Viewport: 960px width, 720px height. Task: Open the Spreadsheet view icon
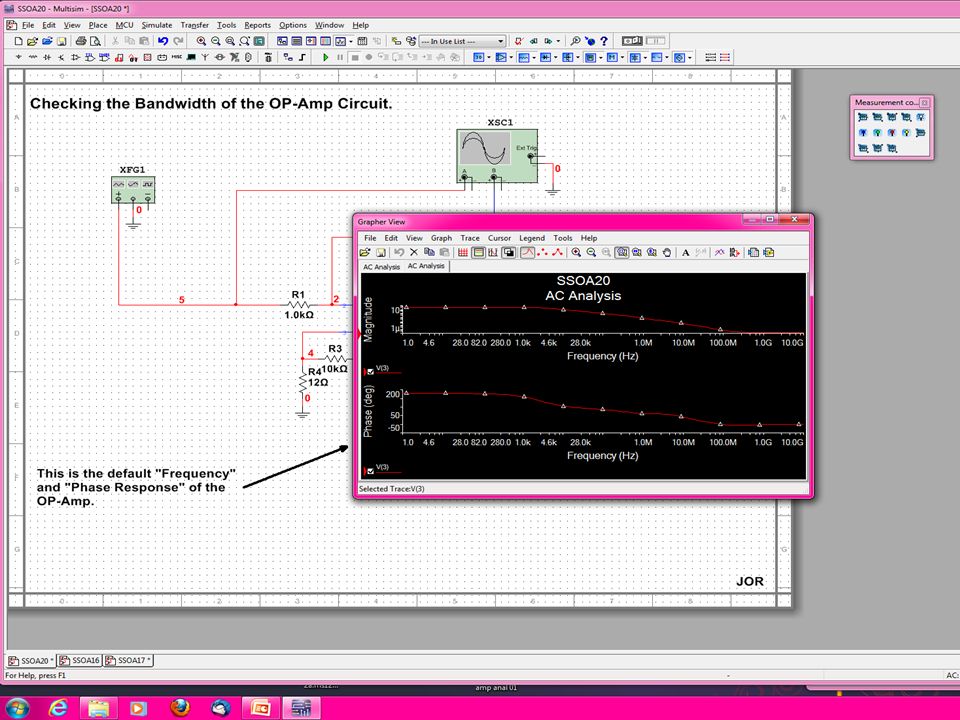[x=296, y=41]
